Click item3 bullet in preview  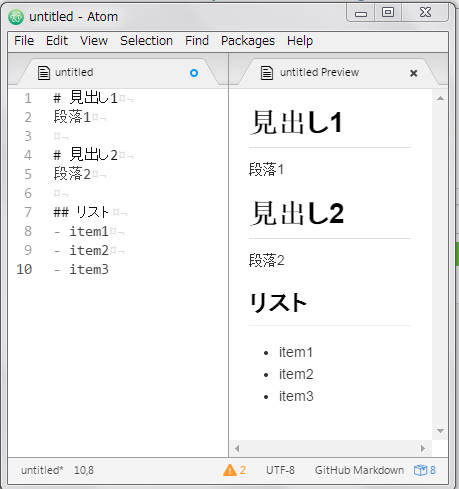point(296,396)
